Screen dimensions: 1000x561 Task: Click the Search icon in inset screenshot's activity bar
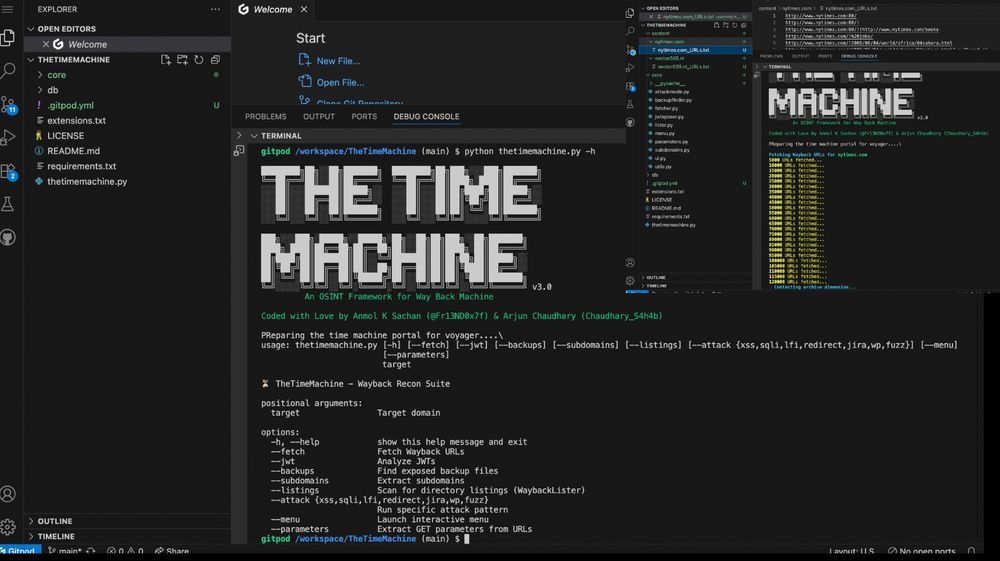pyautogui.click(x=630, y=31)
